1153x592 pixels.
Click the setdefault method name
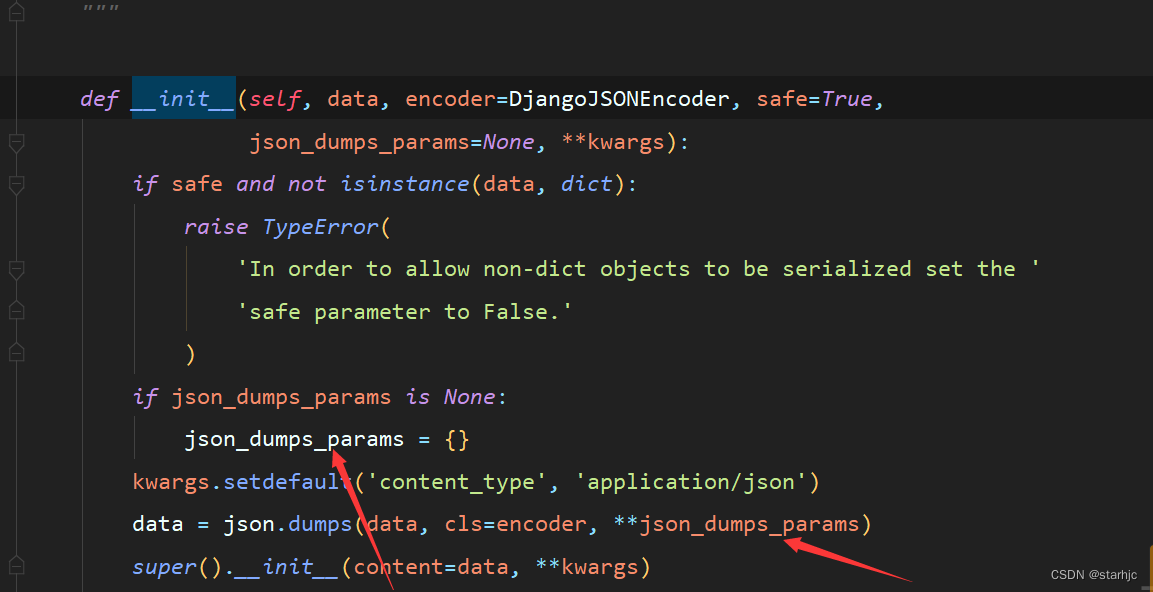288,482
